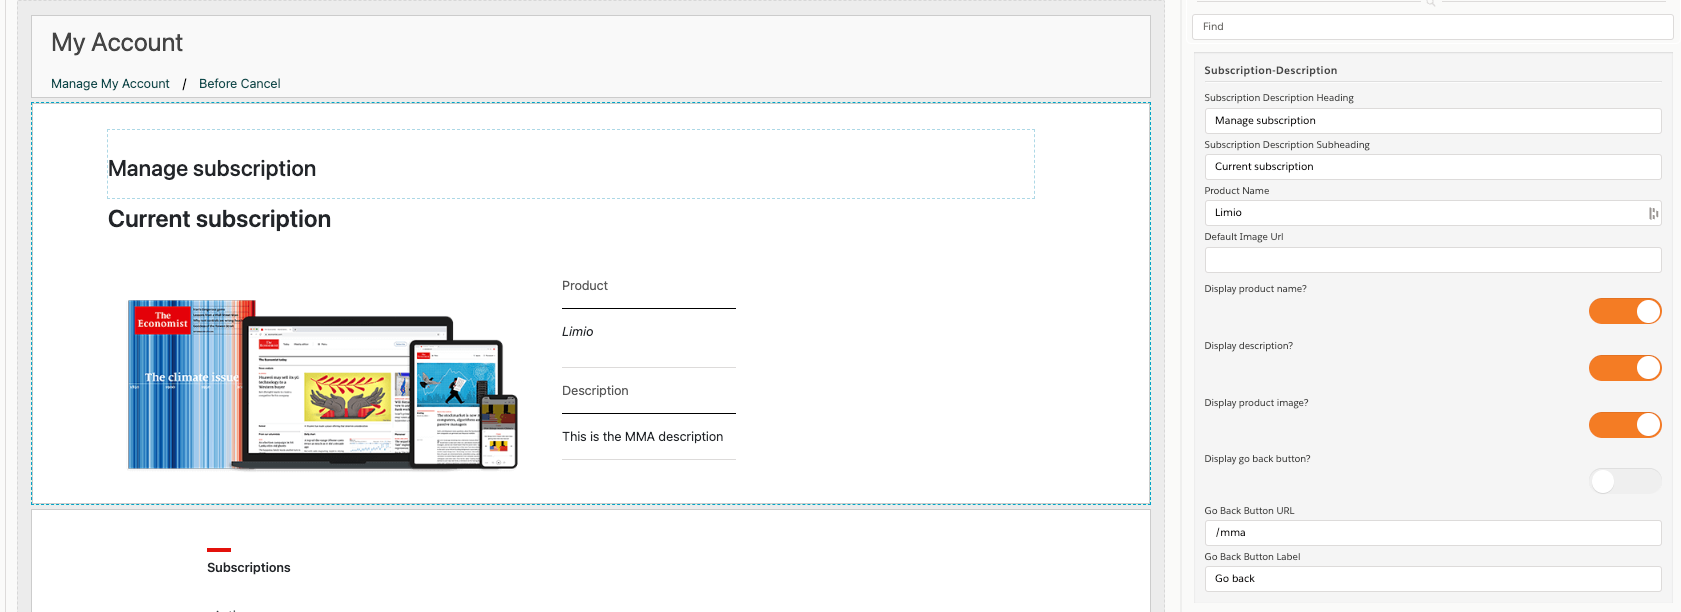The height and width of the screenshot is (612, 1681).
Task: Go to the Before Cancel breadcrumb link
Action: coord(239,84)
